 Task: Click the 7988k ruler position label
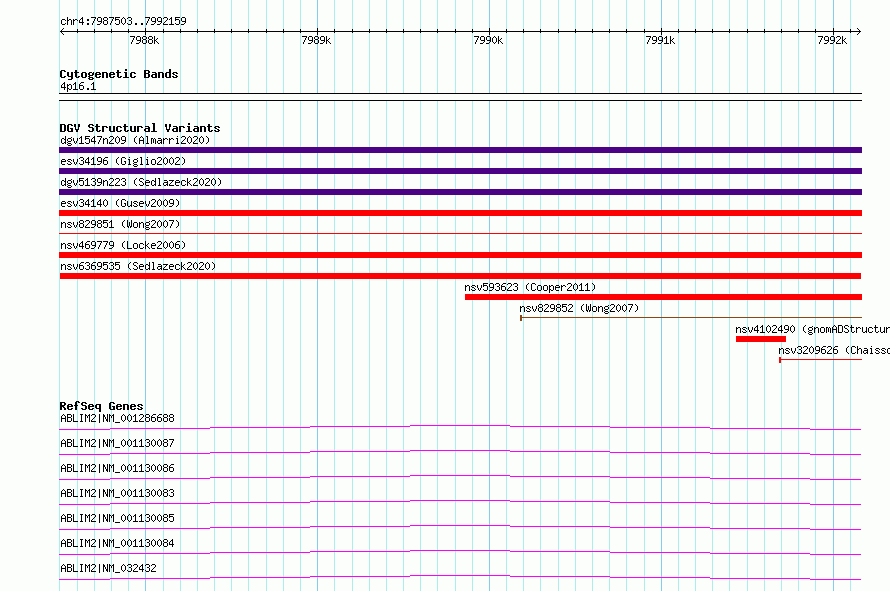coord(144,40)
